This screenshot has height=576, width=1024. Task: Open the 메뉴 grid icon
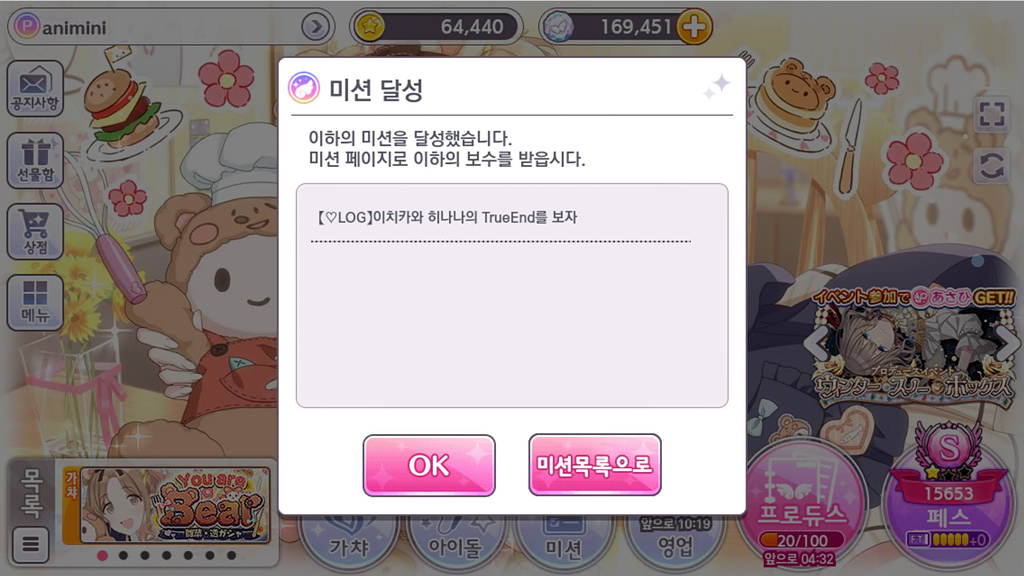pyautogui.click(x=35, y=302)
